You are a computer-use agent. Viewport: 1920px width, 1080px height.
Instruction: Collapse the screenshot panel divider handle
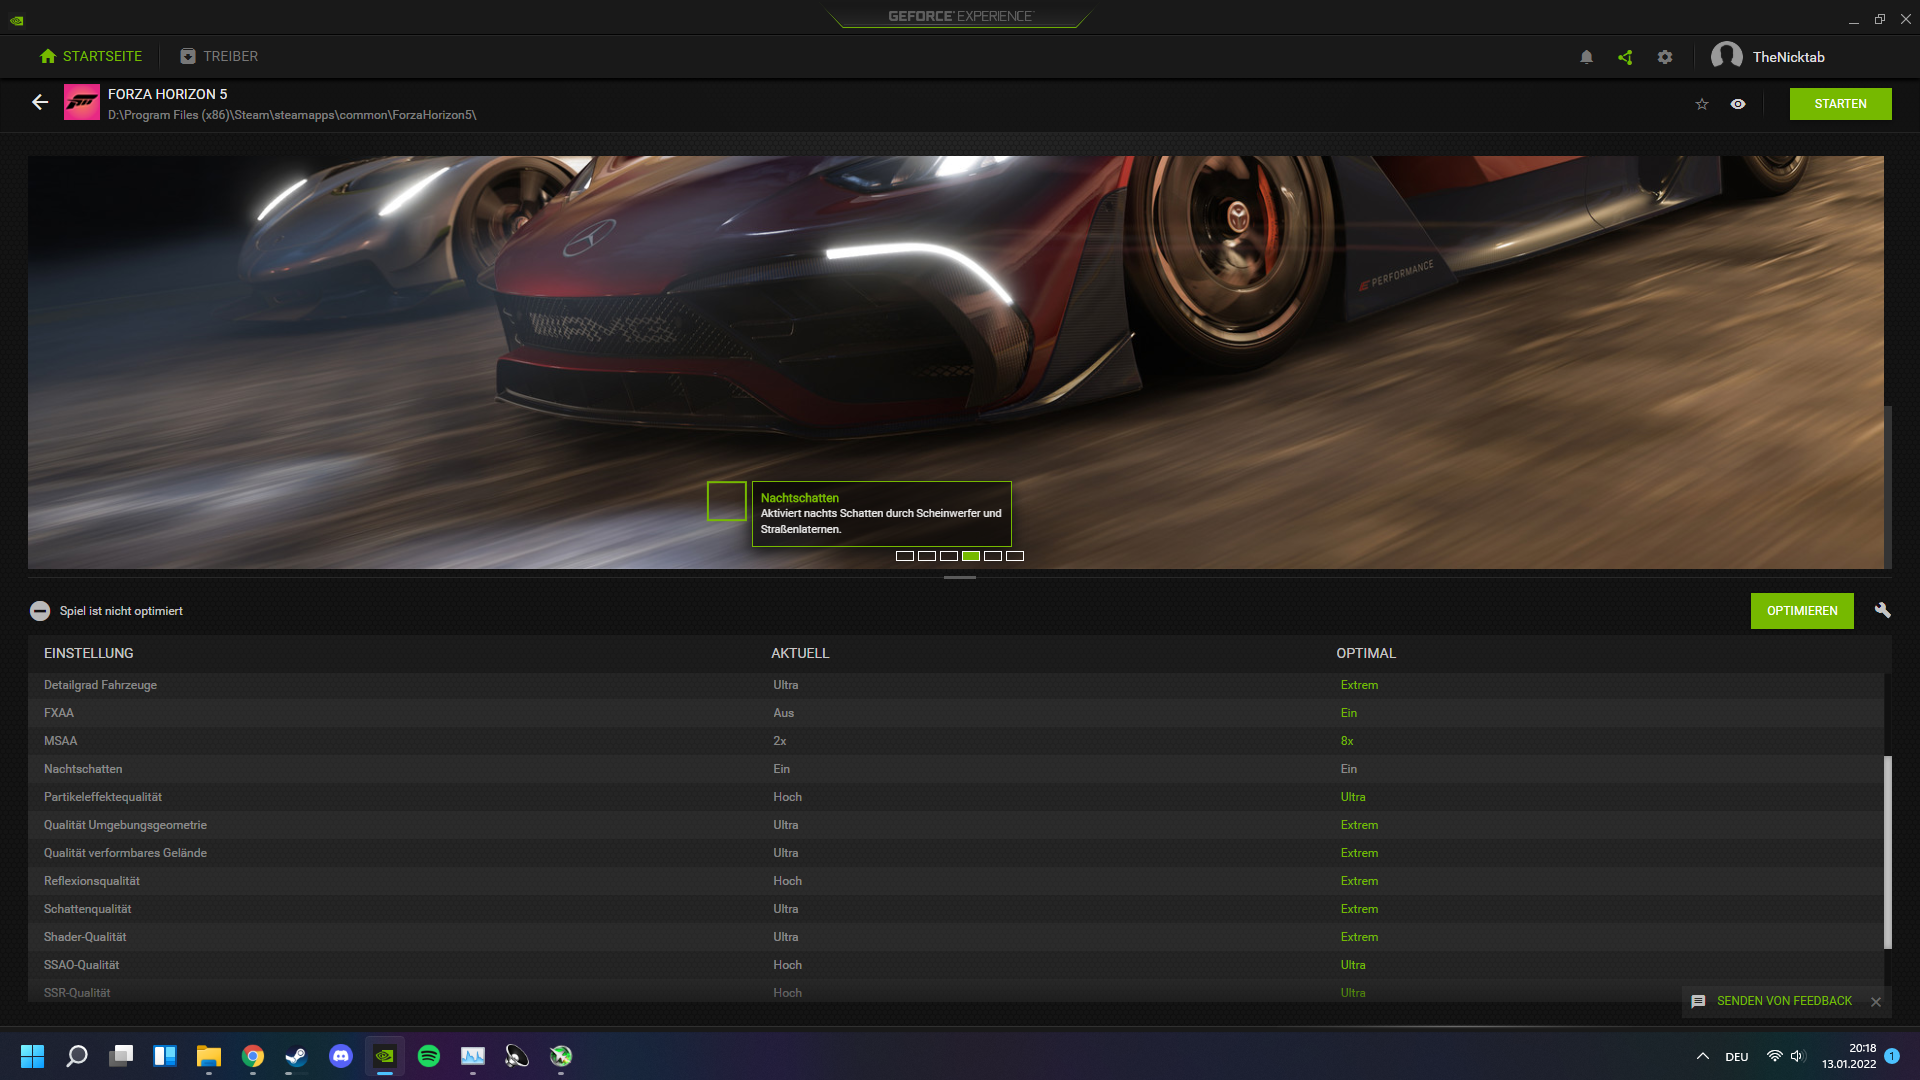[960, 577]
